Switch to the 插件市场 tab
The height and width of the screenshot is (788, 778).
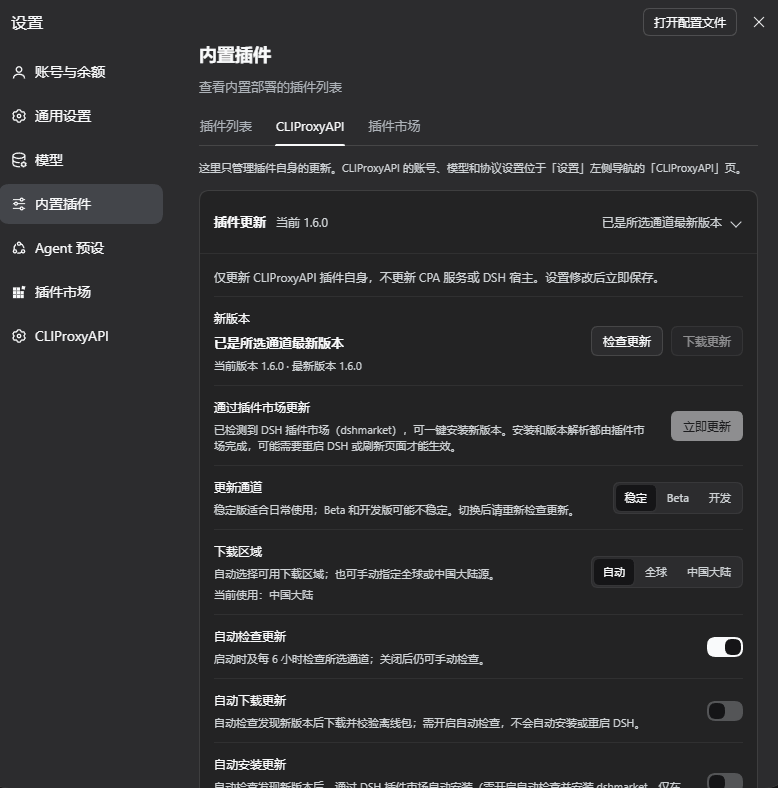coord(394,126)
